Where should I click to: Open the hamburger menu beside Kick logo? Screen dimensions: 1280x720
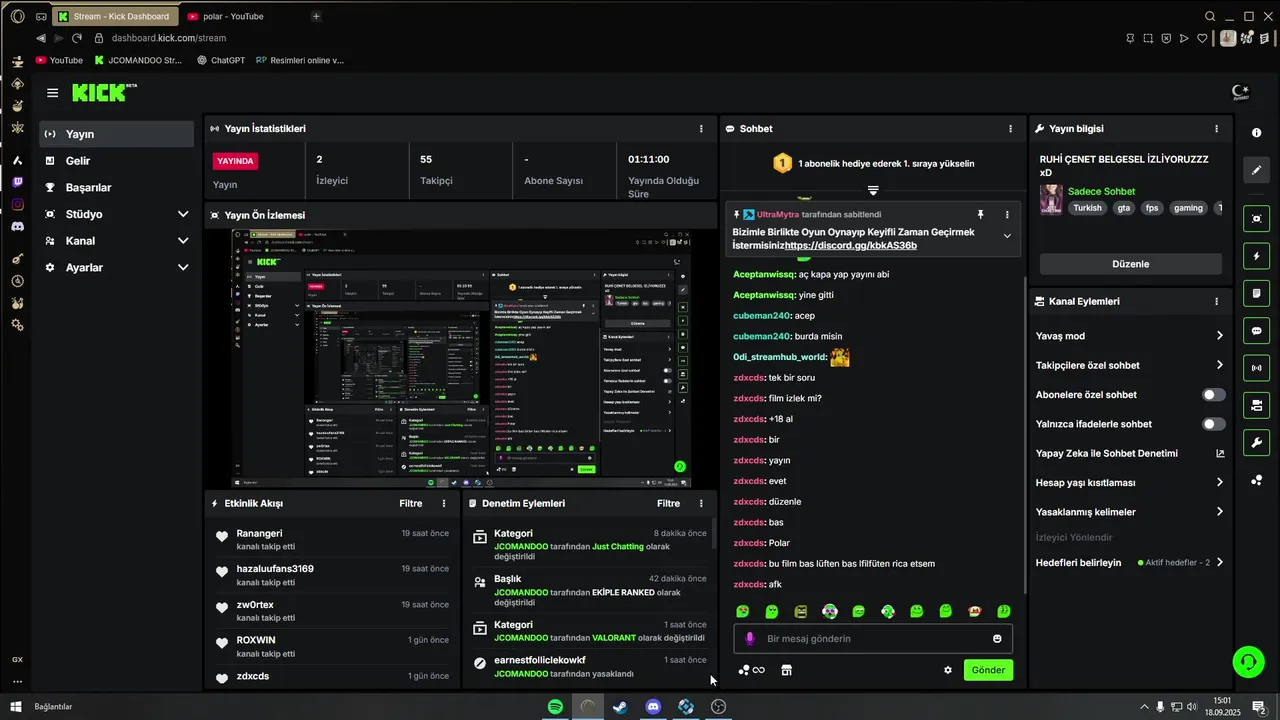(52, 93)
